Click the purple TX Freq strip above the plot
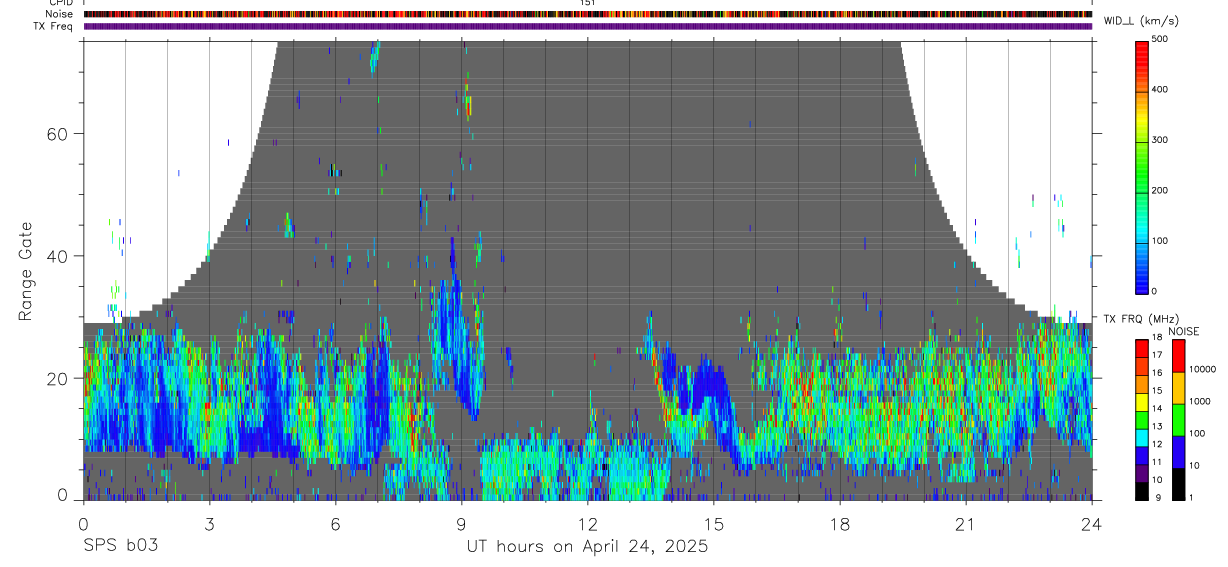 (588, 26)
